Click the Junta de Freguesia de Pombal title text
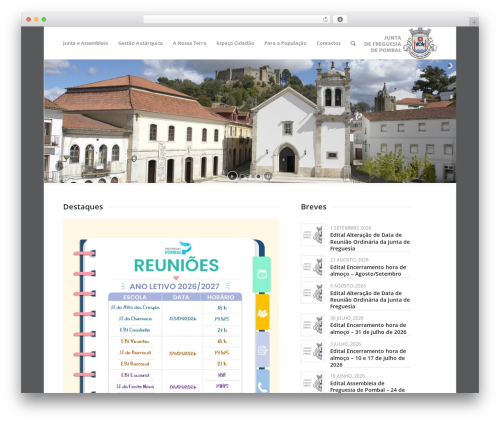 point(383,44)
